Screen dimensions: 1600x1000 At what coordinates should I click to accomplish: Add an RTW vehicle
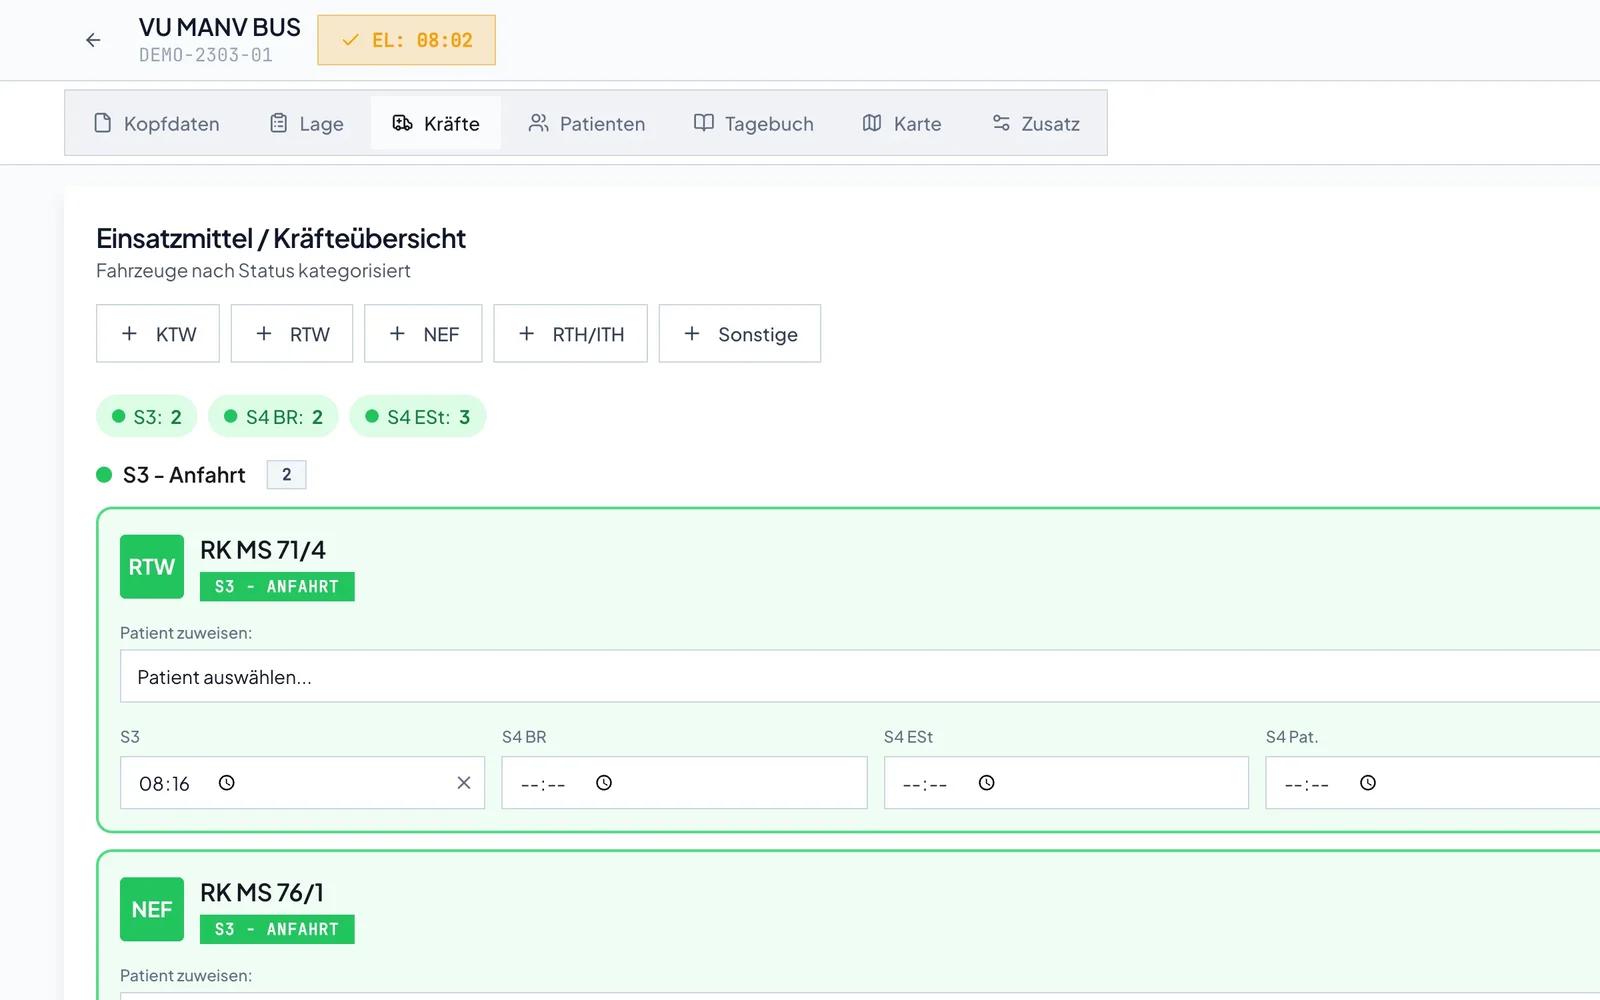(292, 334)
